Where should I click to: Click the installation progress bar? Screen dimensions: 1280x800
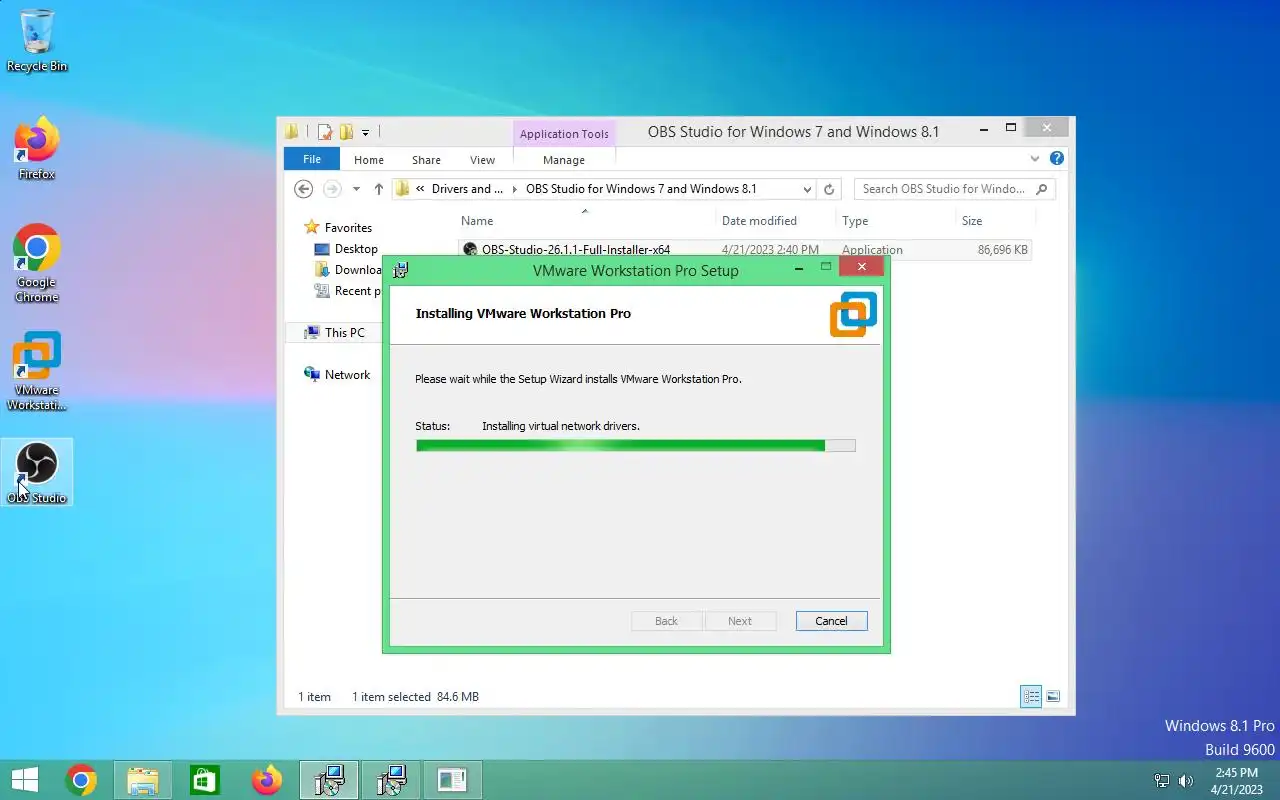[636, 445]
